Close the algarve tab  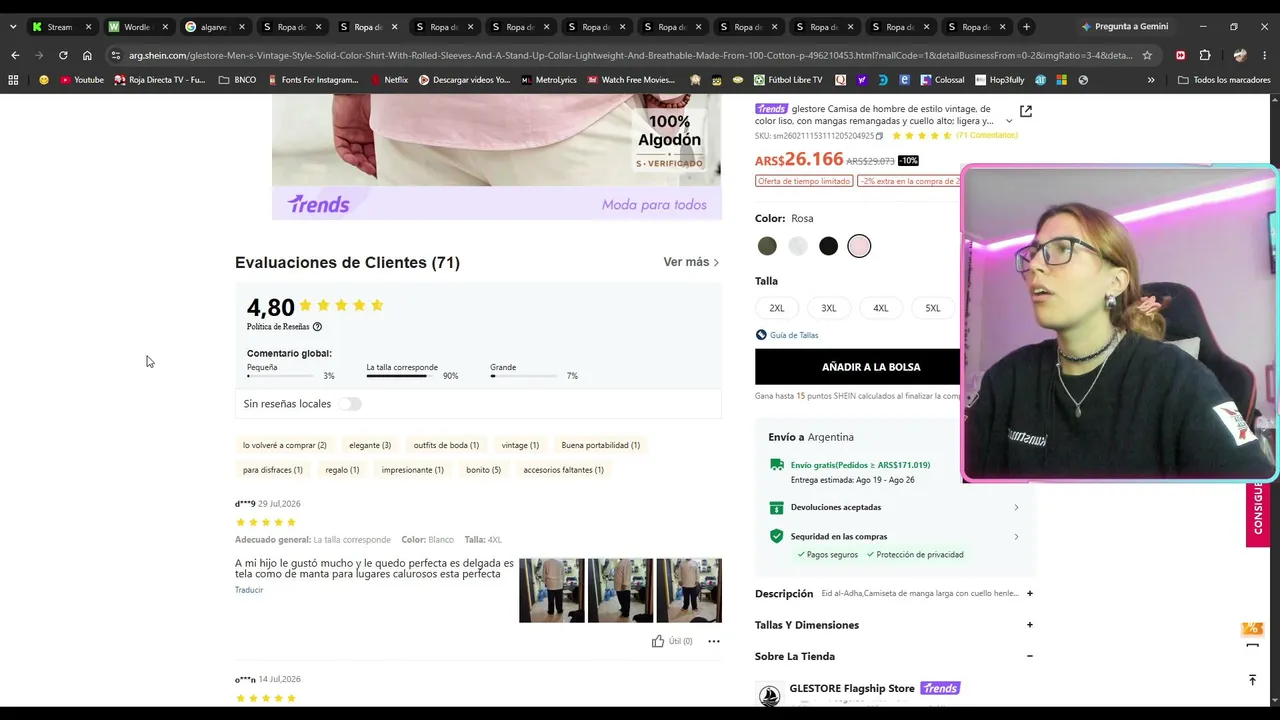click(241, 27)
